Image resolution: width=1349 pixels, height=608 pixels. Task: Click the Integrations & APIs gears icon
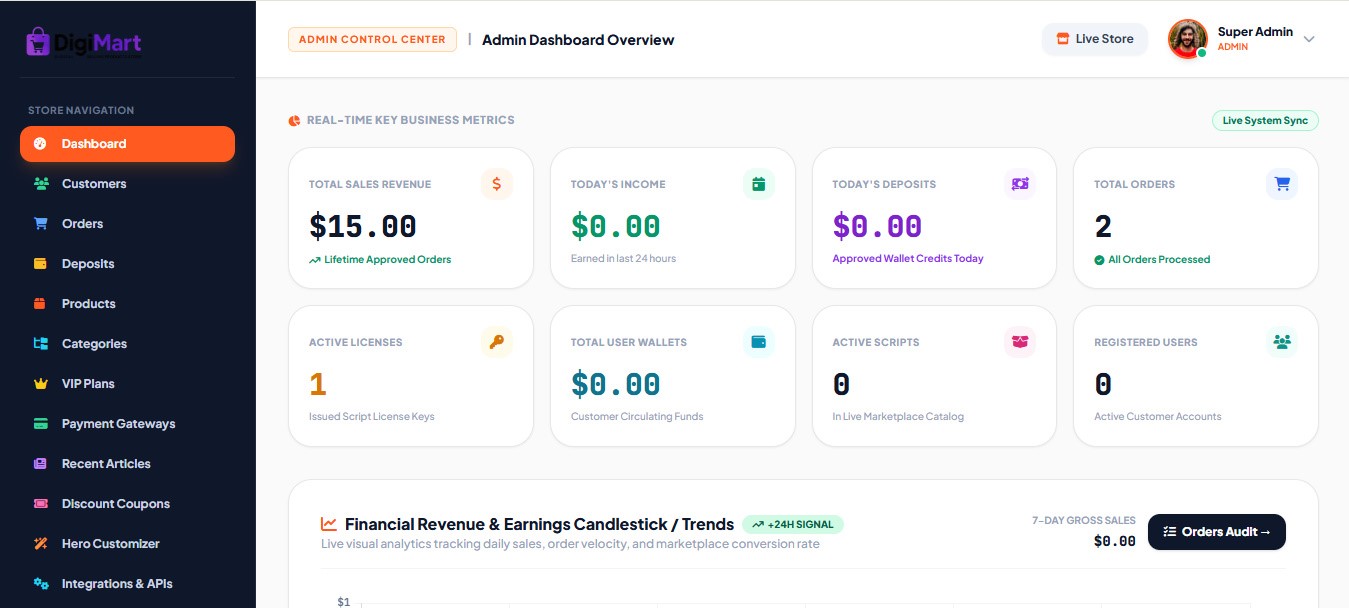[41, 584]
